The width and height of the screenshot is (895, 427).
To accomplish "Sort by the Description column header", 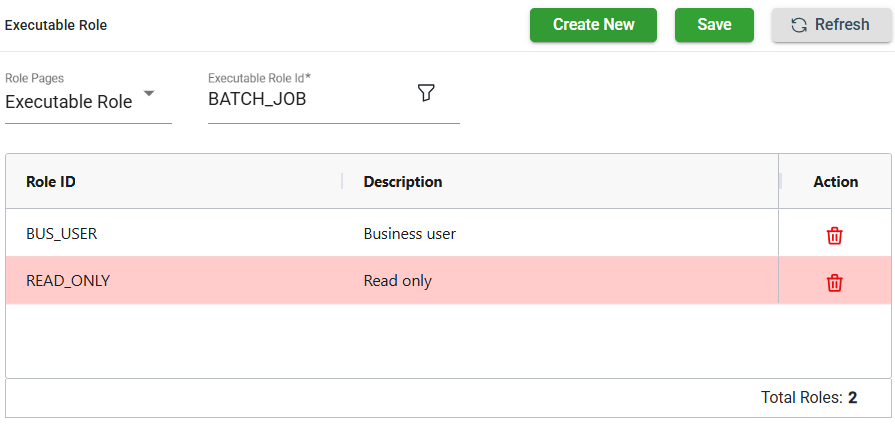I will pyautogui.click(x=403, y=182).
